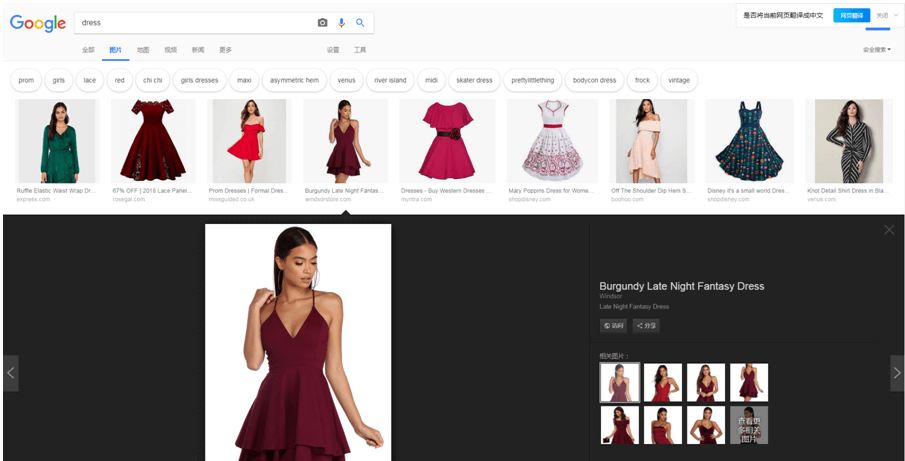Open the Mary Poppins Dress thumbnail
The image size is (905, 461).
[552, 141]
